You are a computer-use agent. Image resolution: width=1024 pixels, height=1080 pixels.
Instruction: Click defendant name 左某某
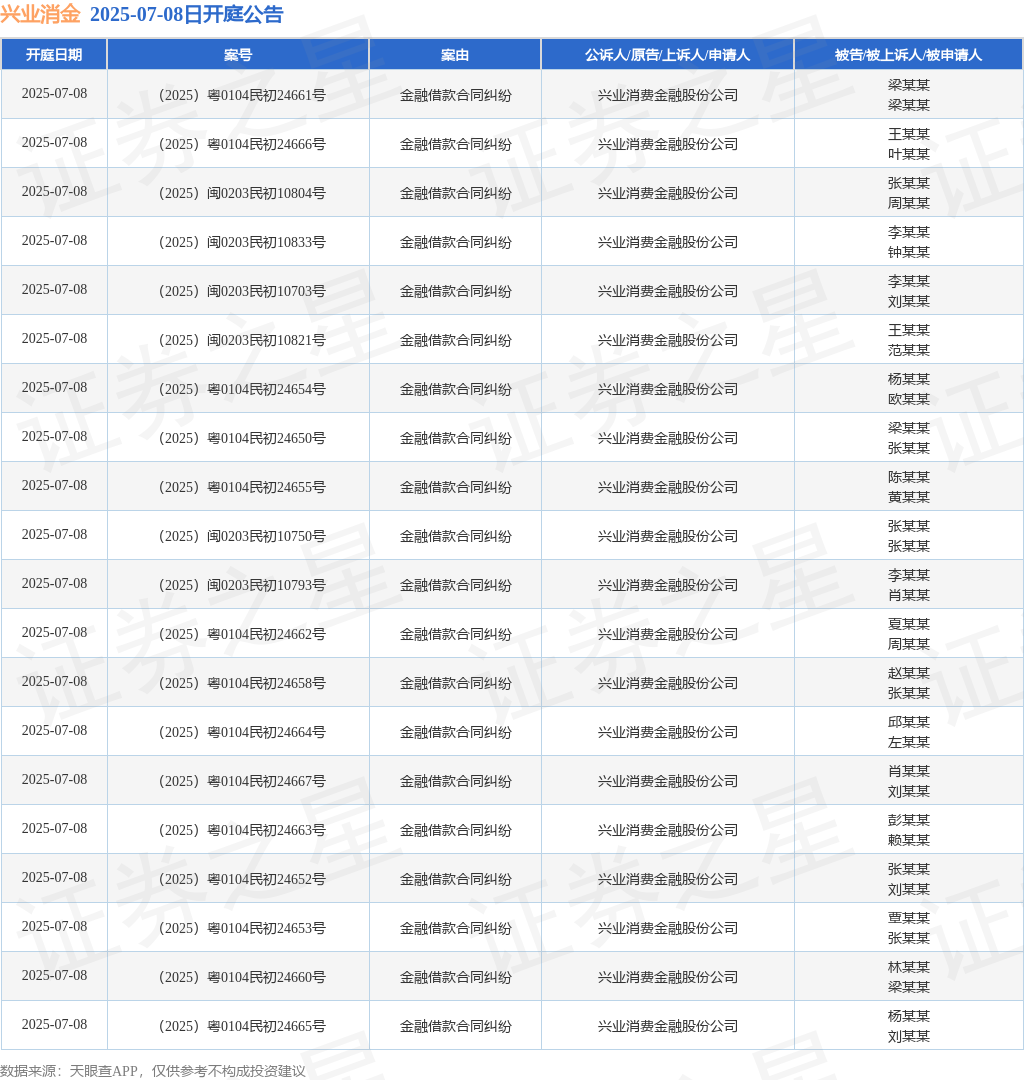[908, 742]
